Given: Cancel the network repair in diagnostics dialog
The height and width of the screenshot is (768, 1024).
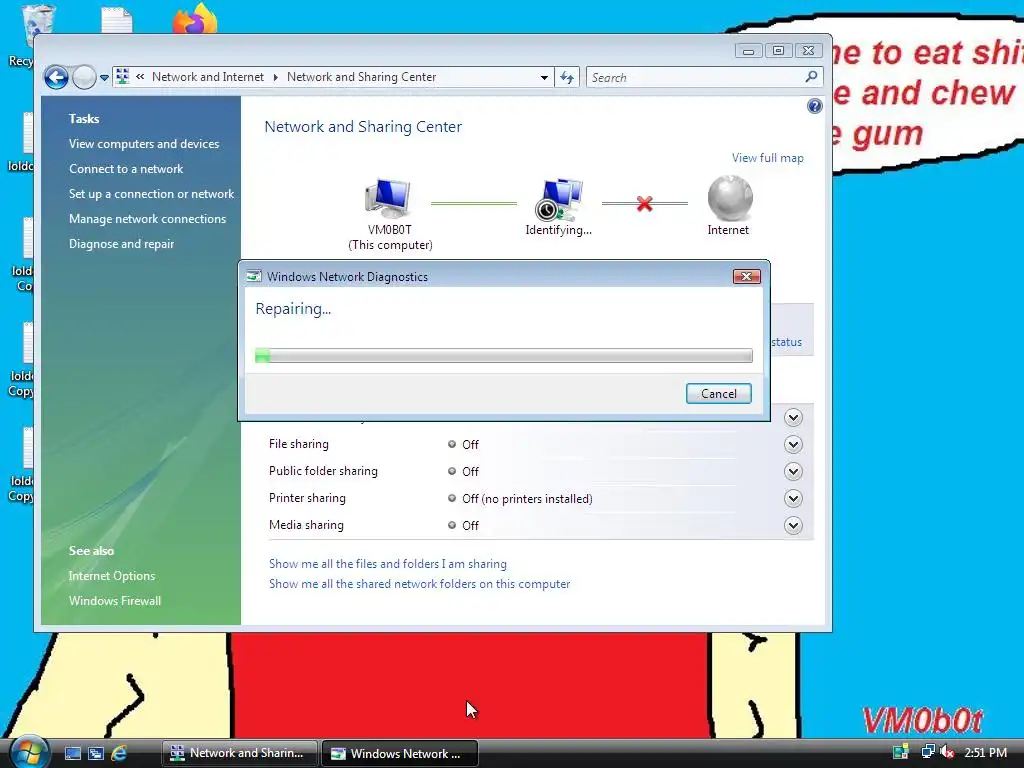Looking at the screenshot, I should (718, 394).
